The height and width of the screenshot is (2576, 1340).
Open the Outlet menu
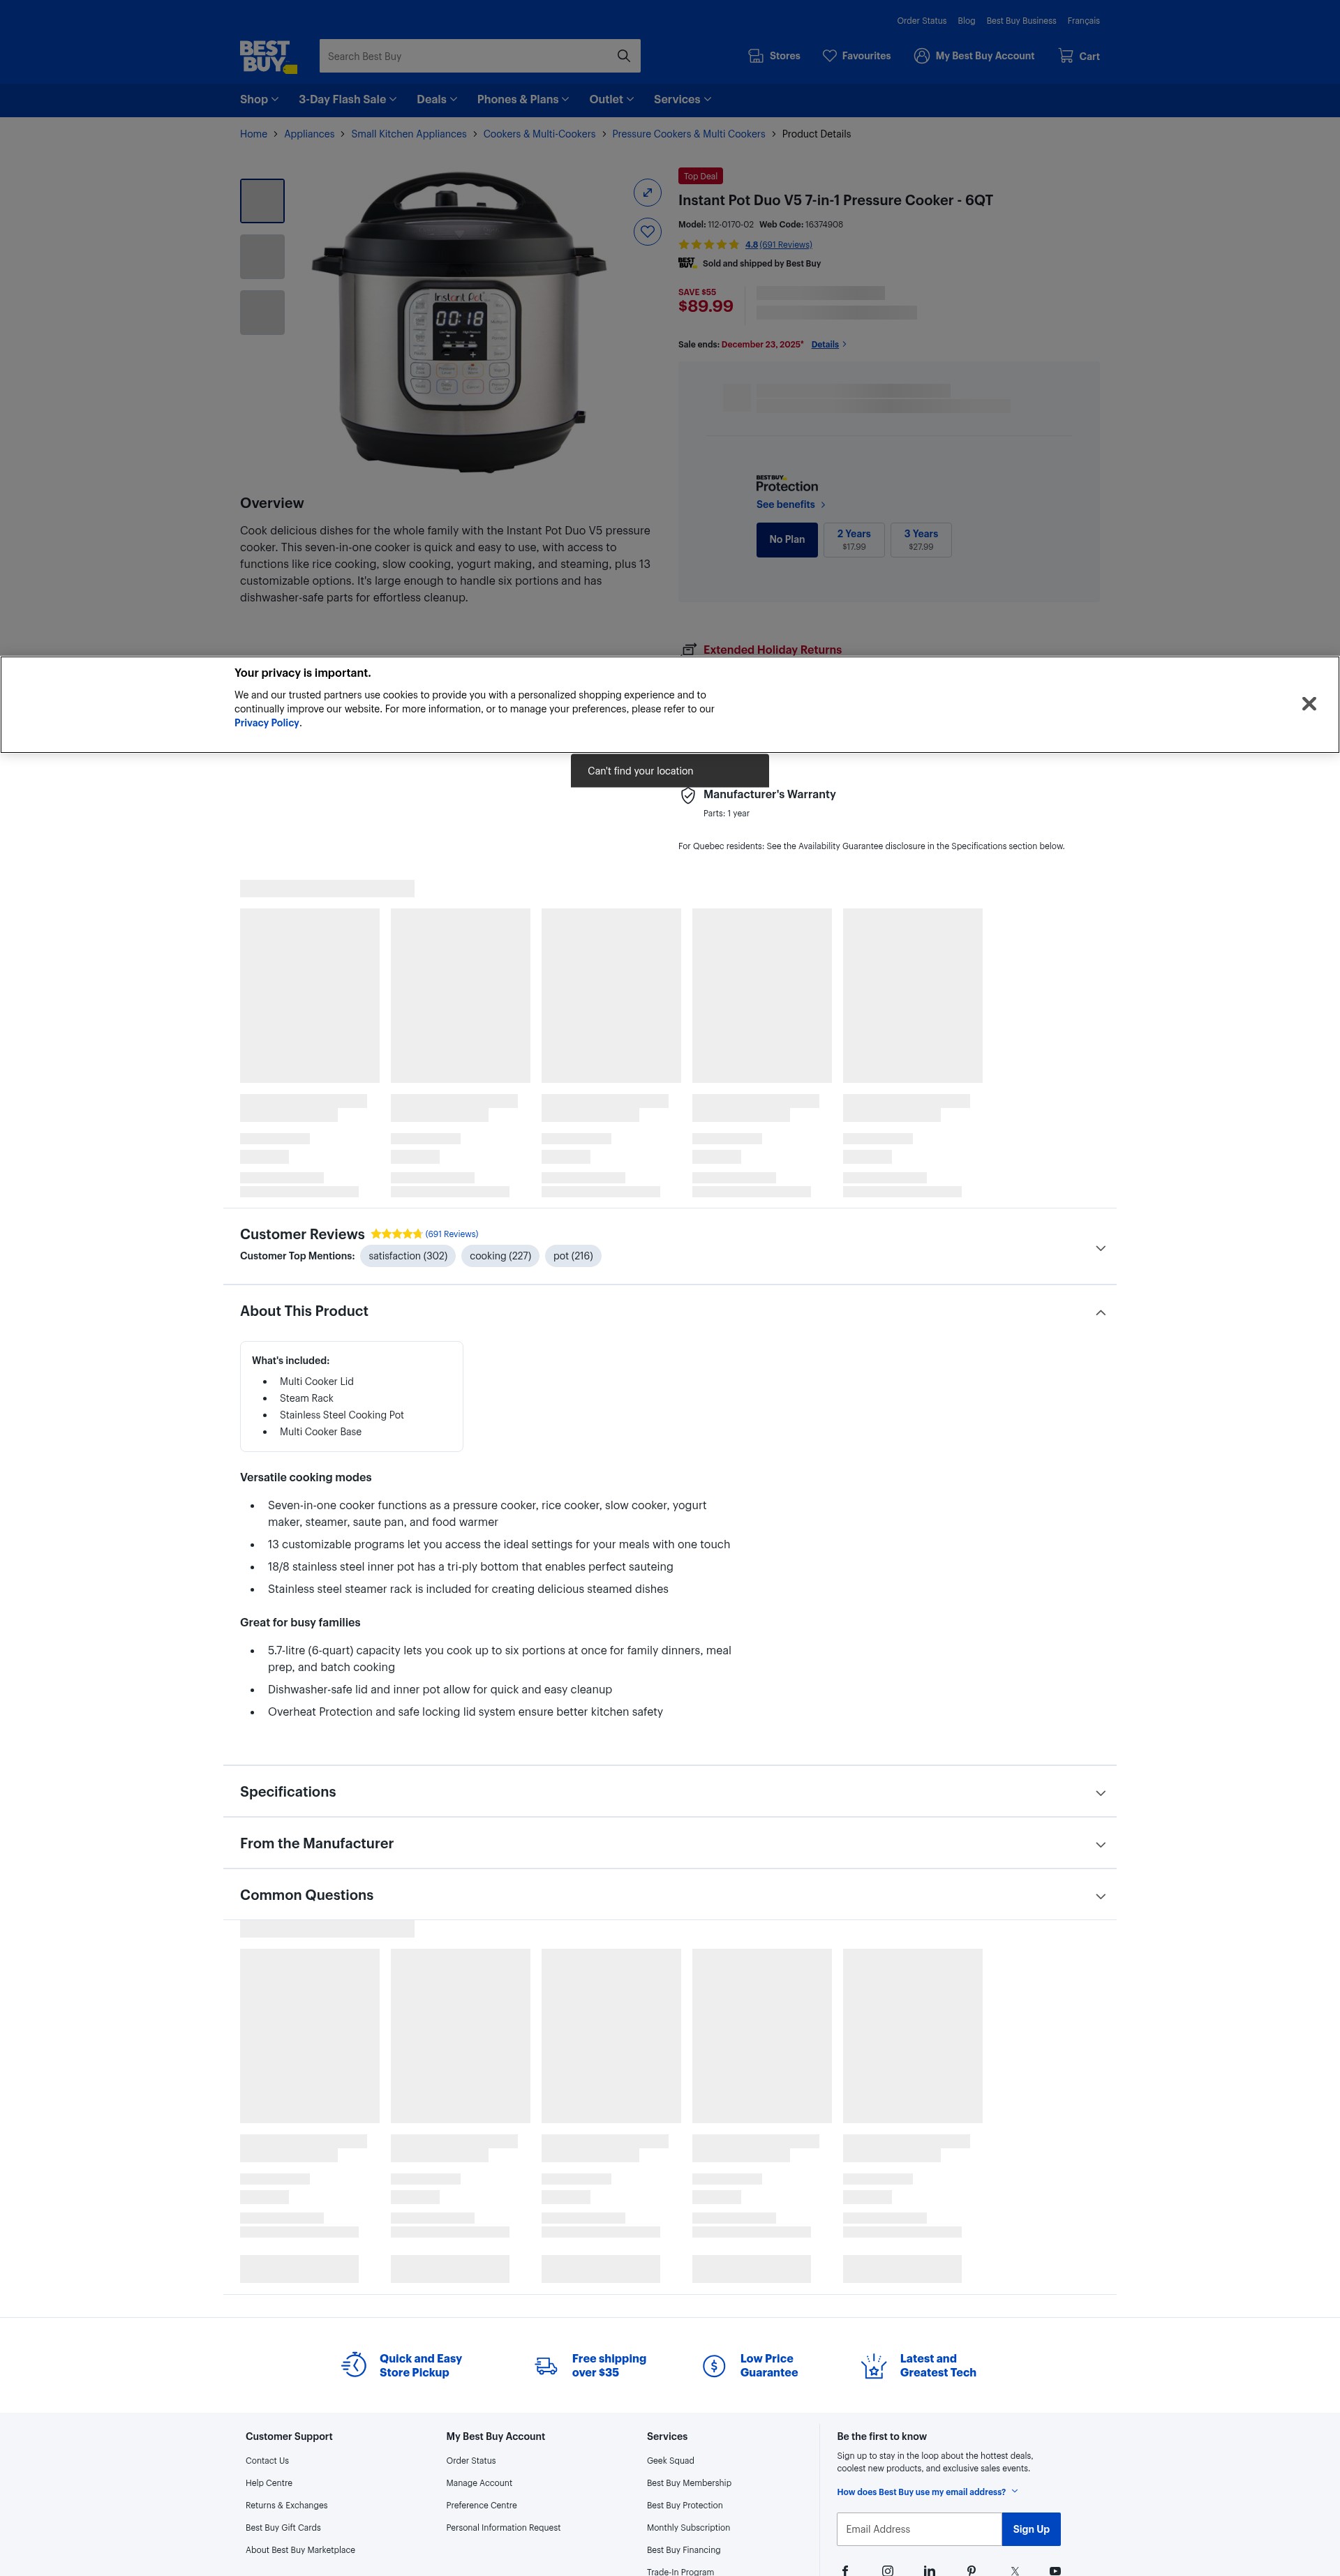pos(611,99)
